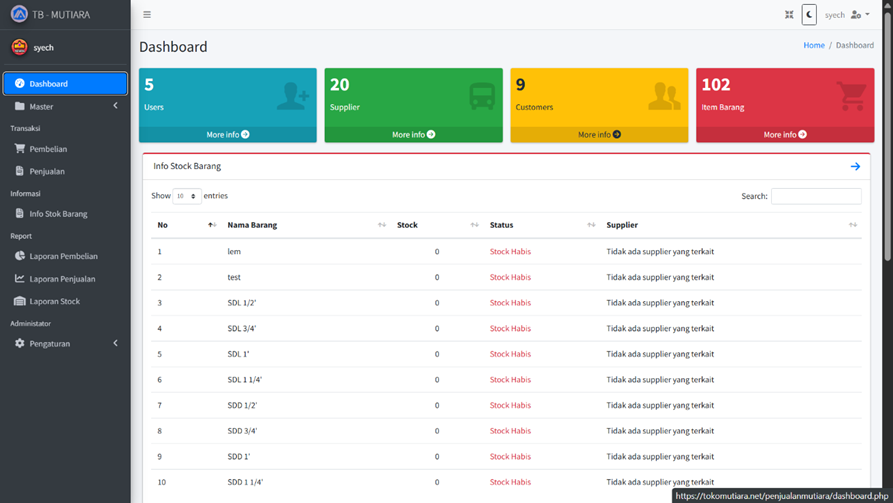Viewport: 893px width, 503px height.
Task: Click the Laporan Penjualan line chart icon
Action: pyautogui.click(x=20, y=279)
